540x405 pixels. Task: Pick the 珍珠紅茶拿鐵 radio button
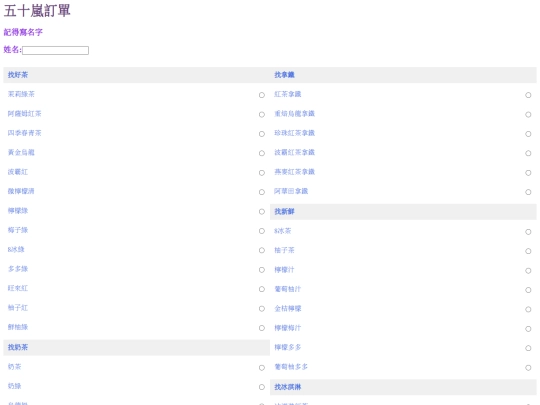[528, 134]
